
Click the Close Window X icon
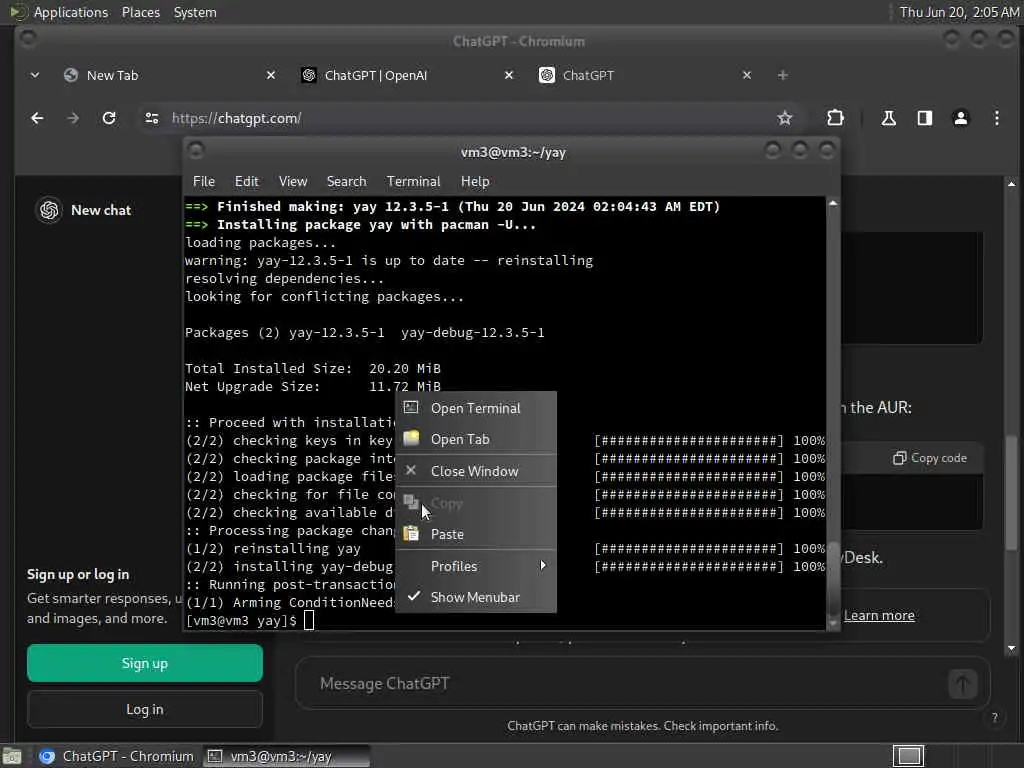point(411,470)
